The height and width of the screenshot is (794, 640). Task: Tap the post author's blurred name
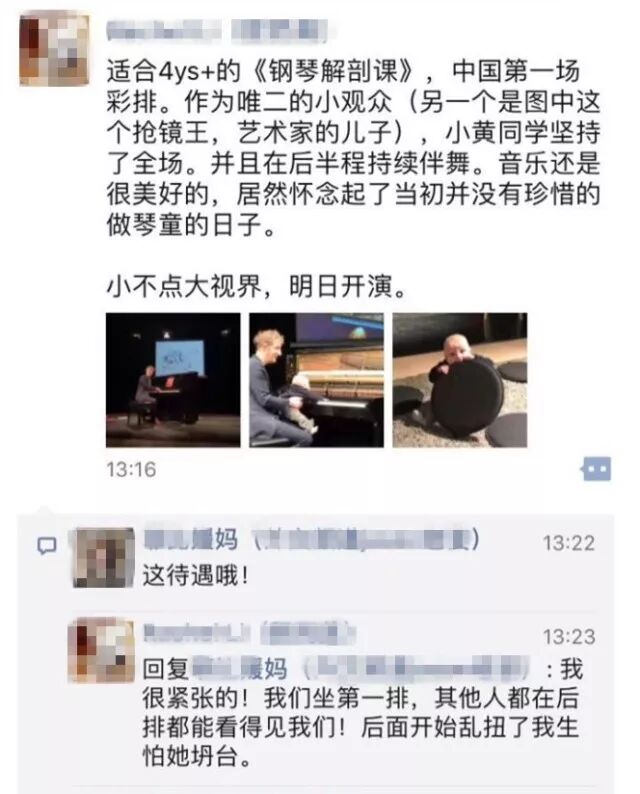[164, 30]
